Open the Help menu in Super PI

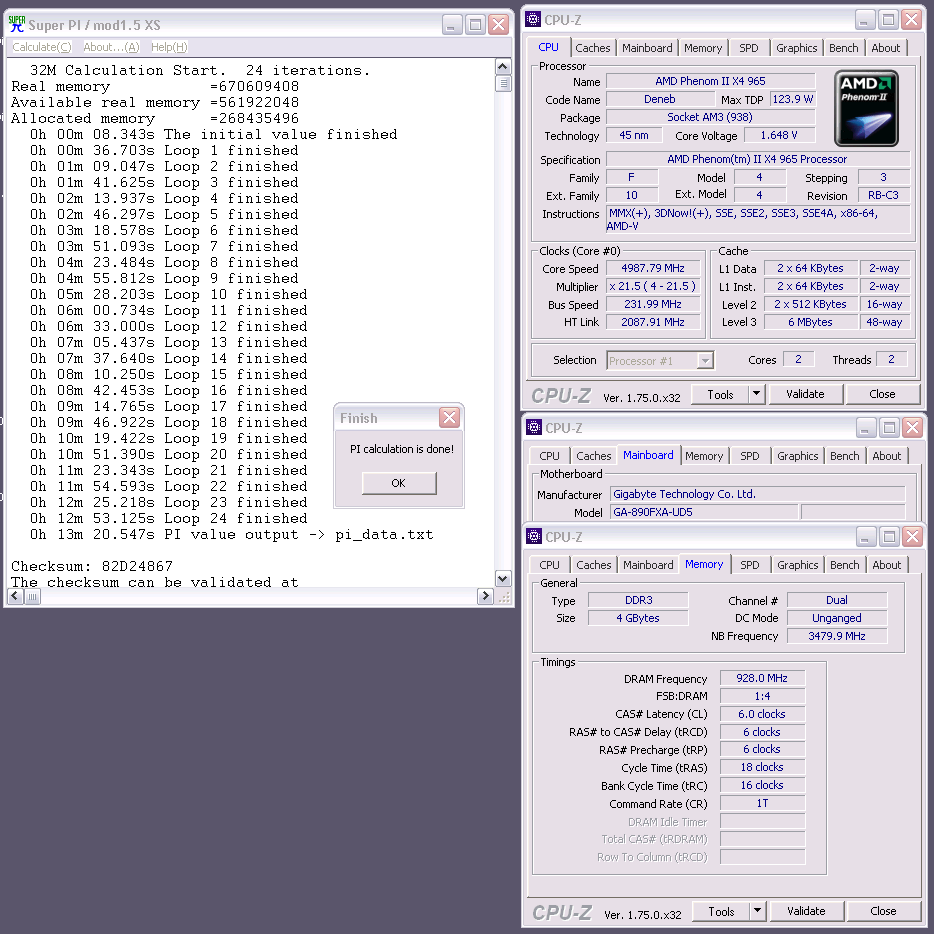pos(169,47)
